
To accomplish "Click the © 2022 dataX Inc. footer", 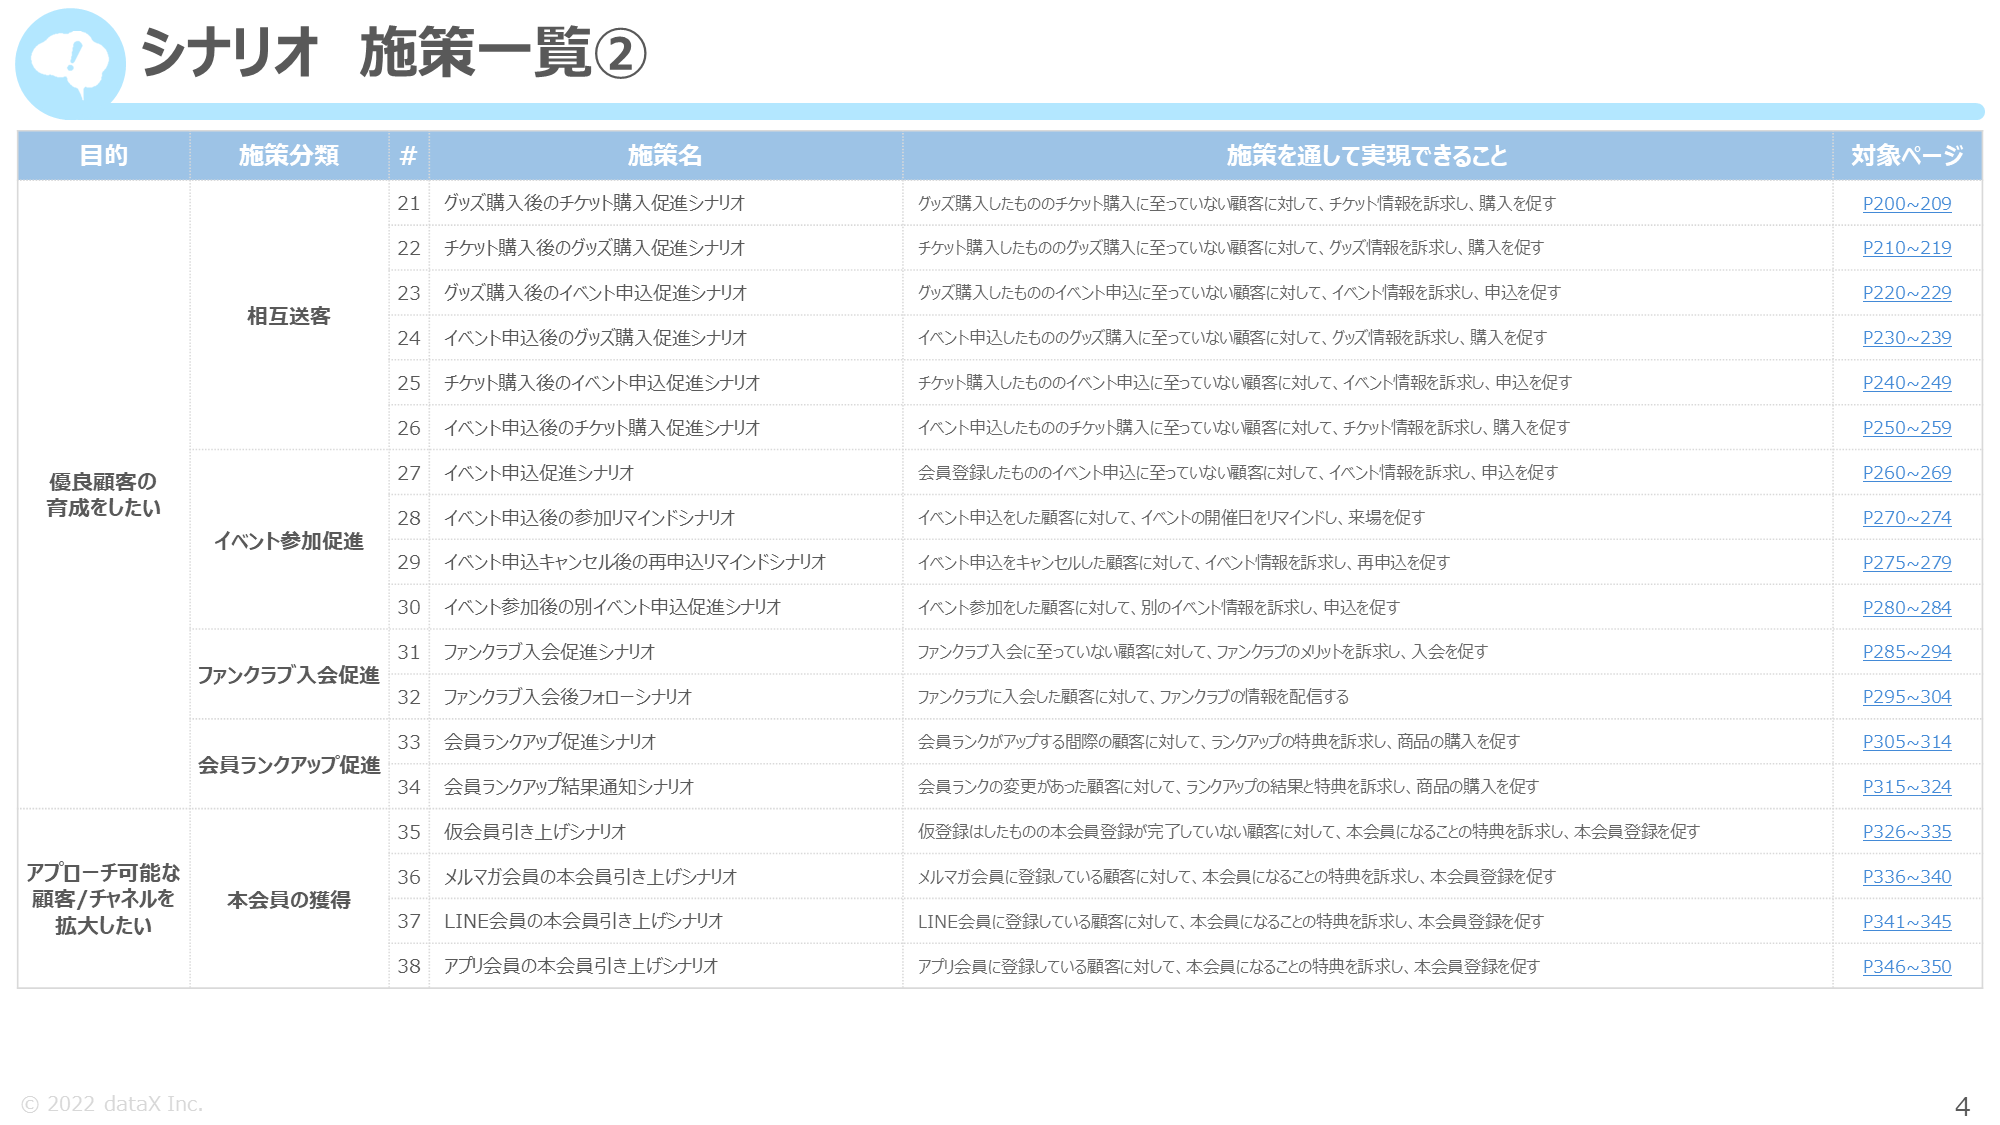I will [112, 1104].
